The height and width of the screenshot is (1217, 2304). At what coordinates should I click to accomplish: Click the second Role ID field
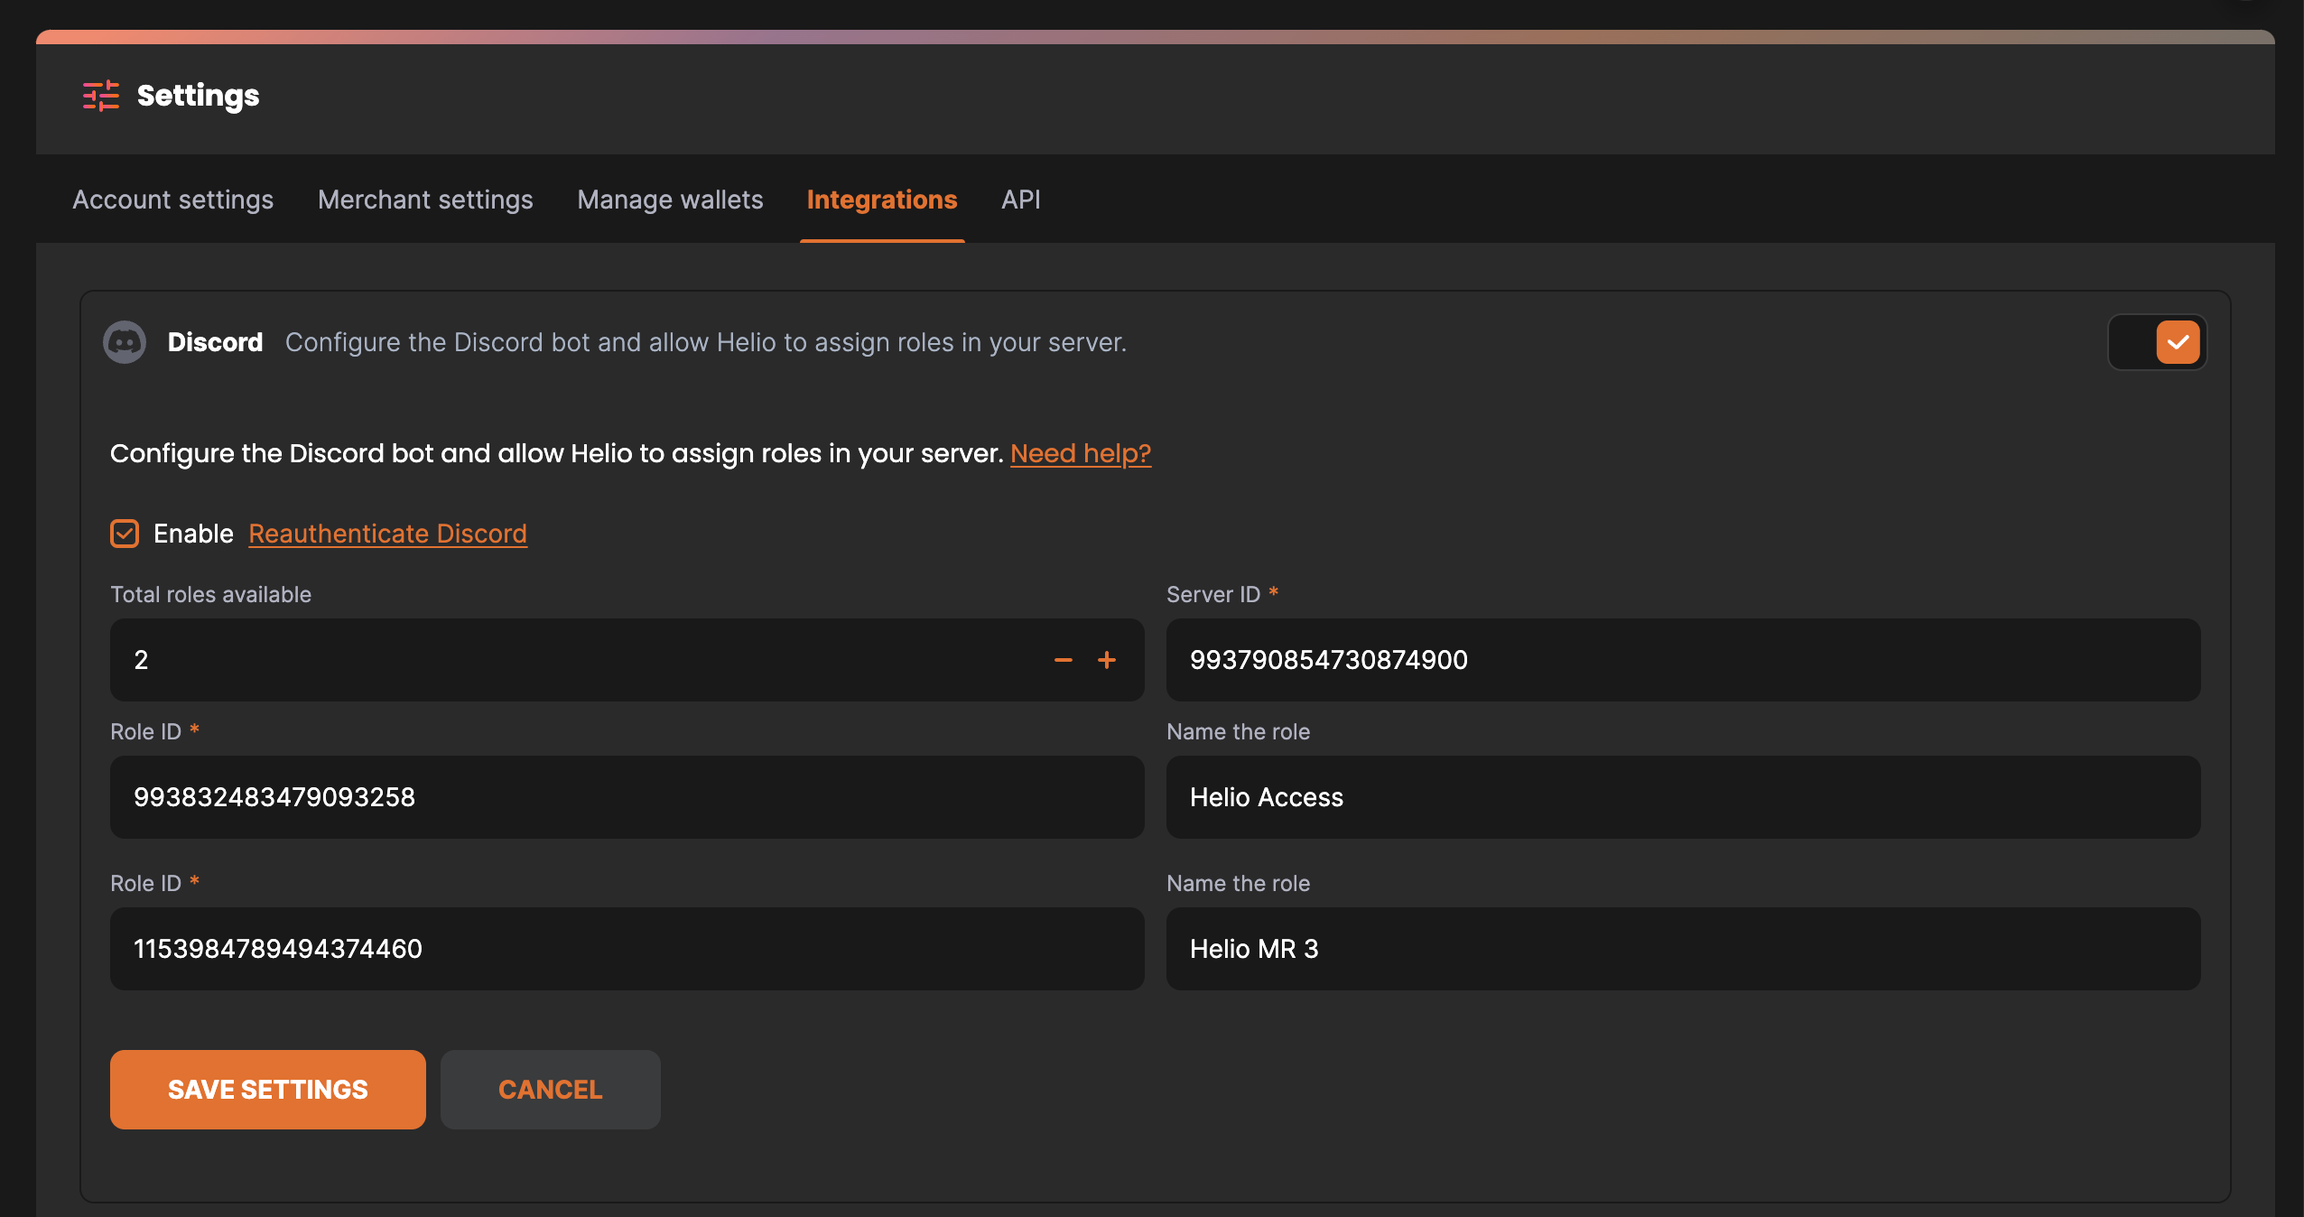pyautogui.click(x=626, y=948)
